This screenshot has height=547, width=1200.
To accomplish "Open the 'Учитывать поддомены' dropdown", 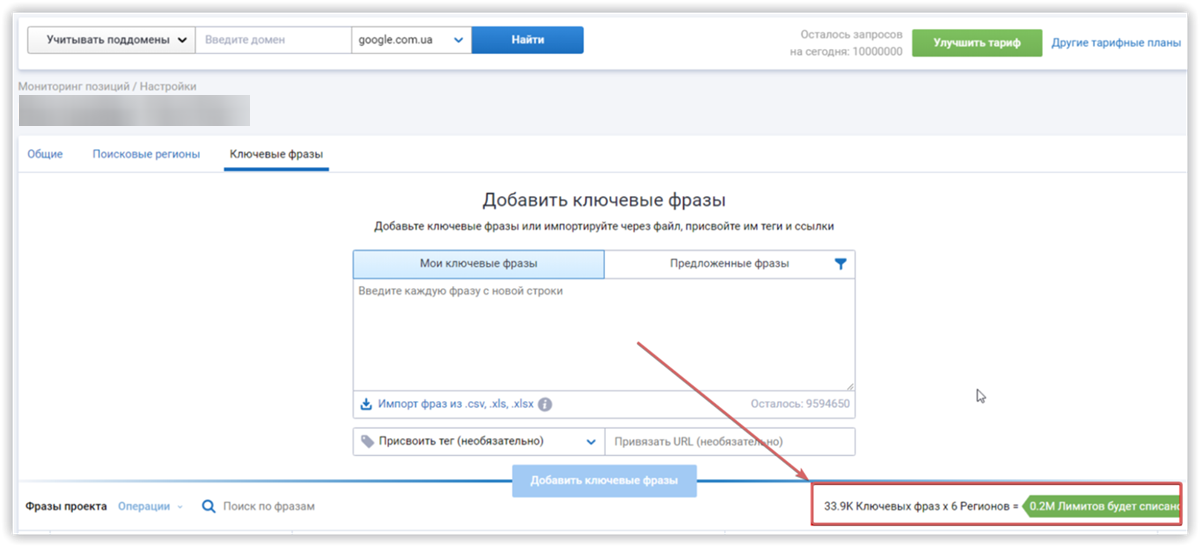I will [110, 40].
